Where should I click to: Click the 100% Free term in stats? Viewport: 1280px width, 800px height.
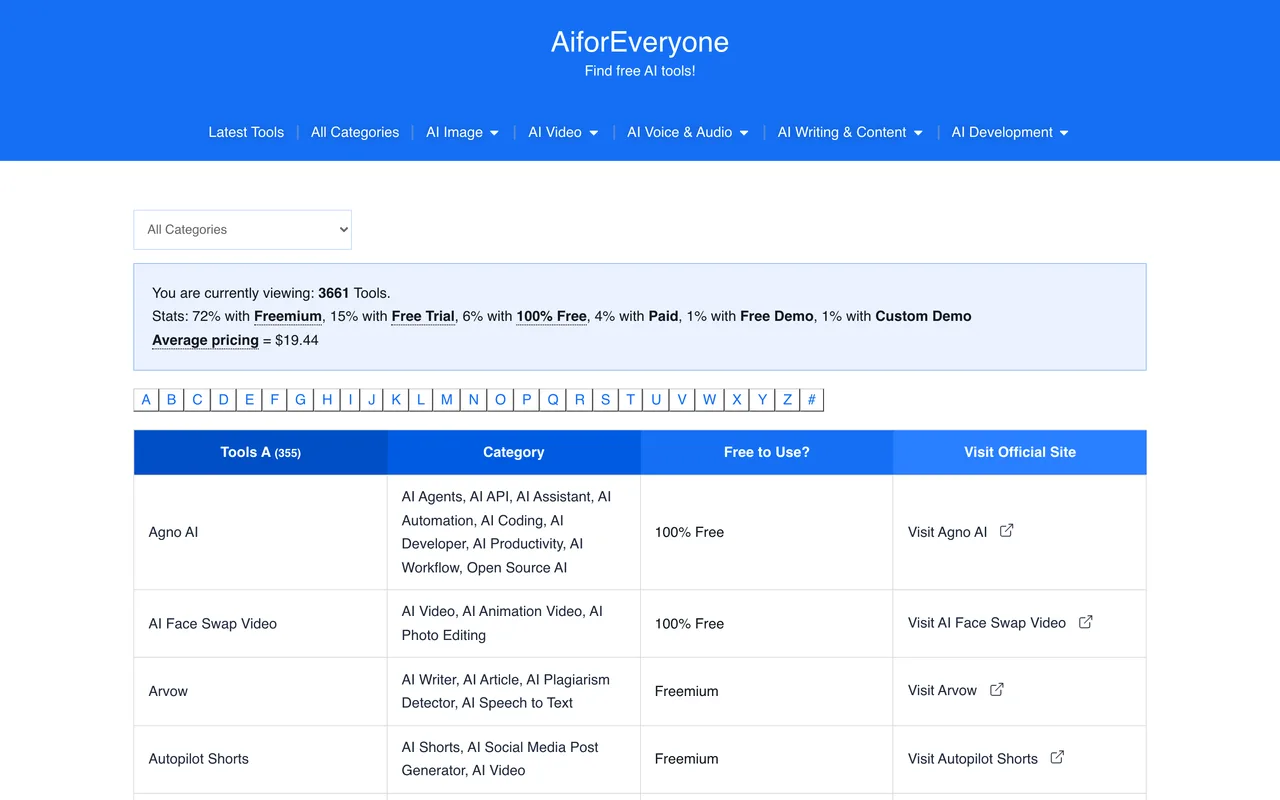(551, 316)
